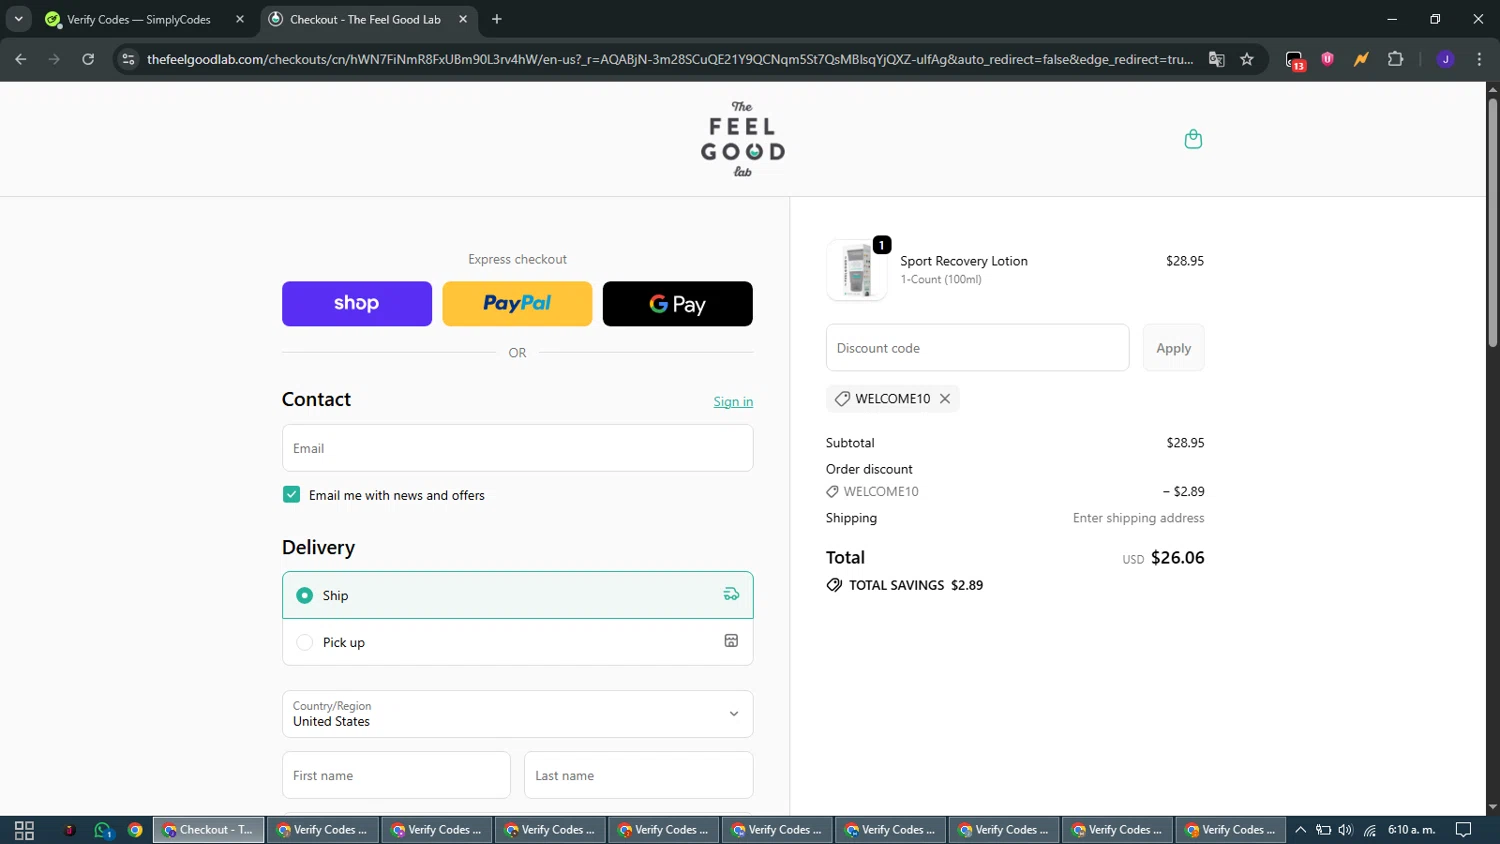Open the browser extensions puzzle icon

[x=1395, y=59]
